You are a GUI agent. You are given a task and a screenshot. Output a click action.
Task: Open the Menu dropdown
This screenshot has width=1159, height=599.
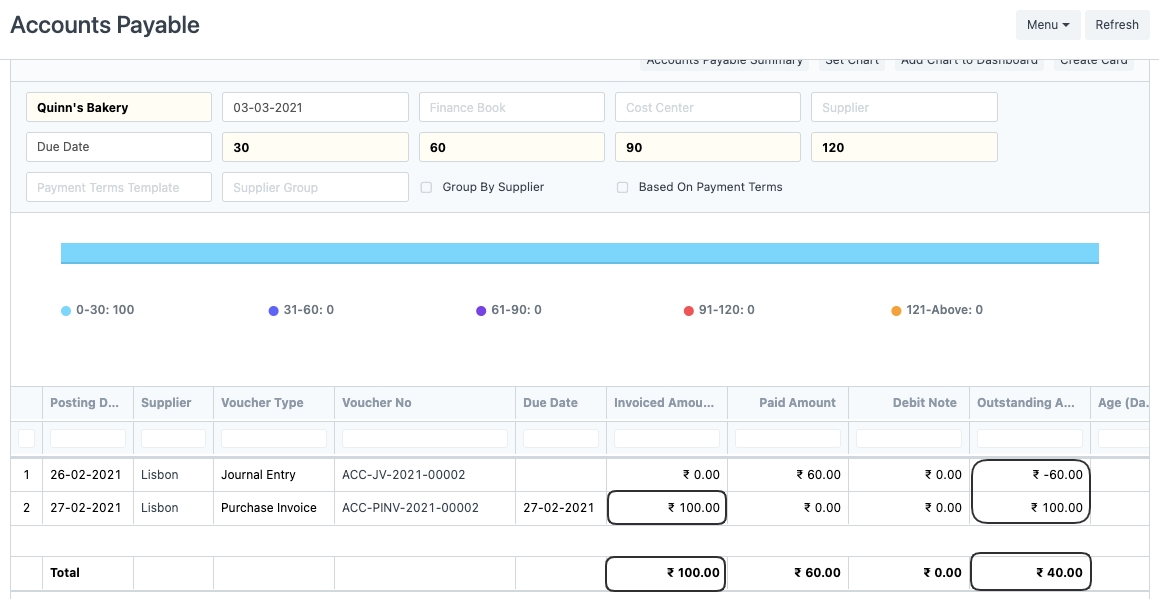pos(1047,25)
